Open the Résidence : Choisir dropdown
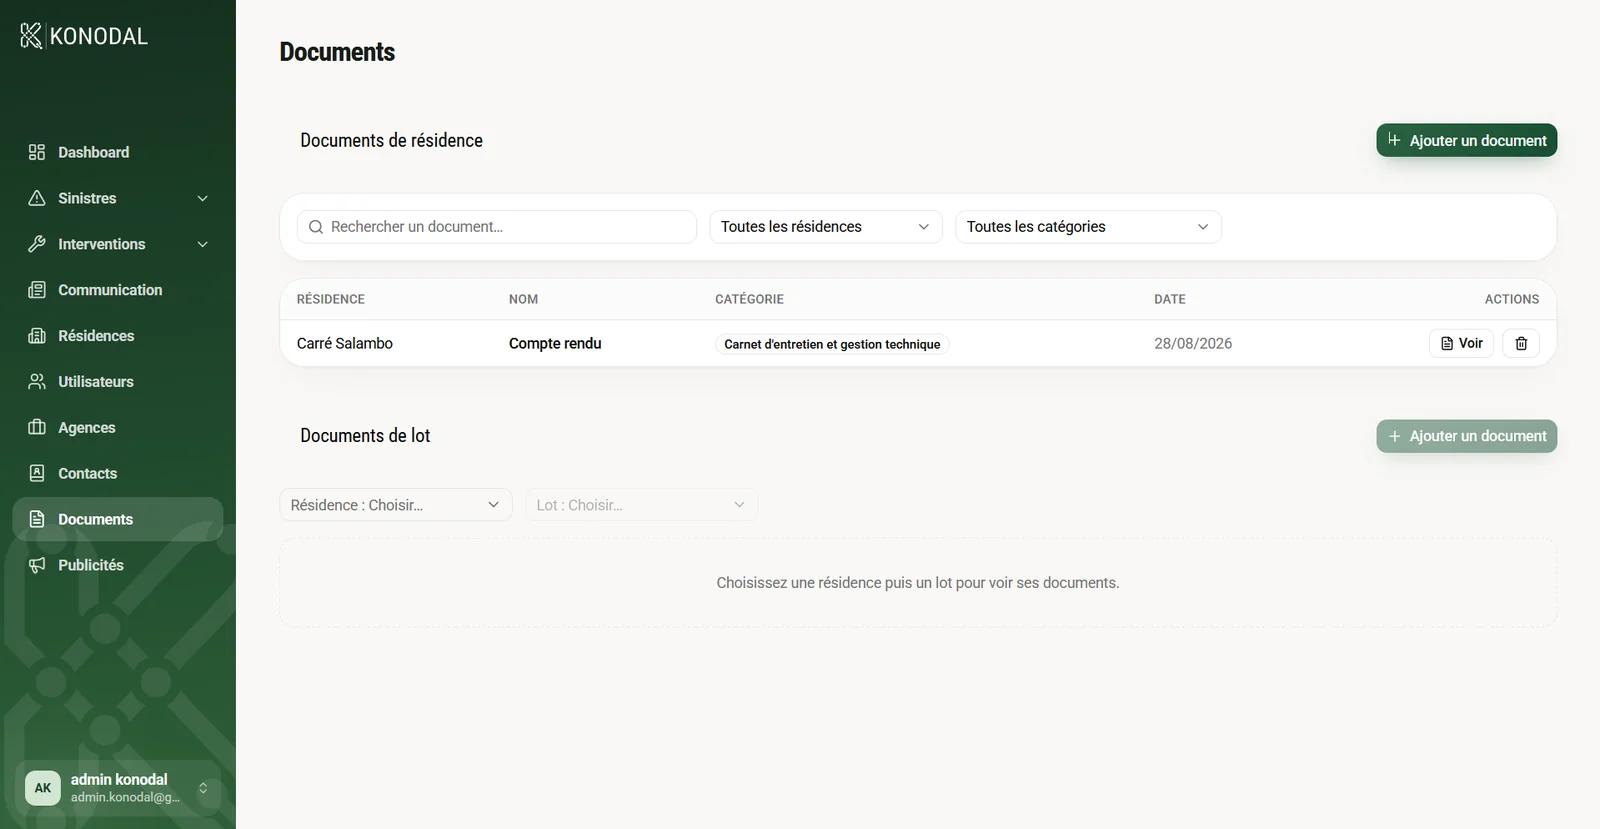 click(396, 505)
